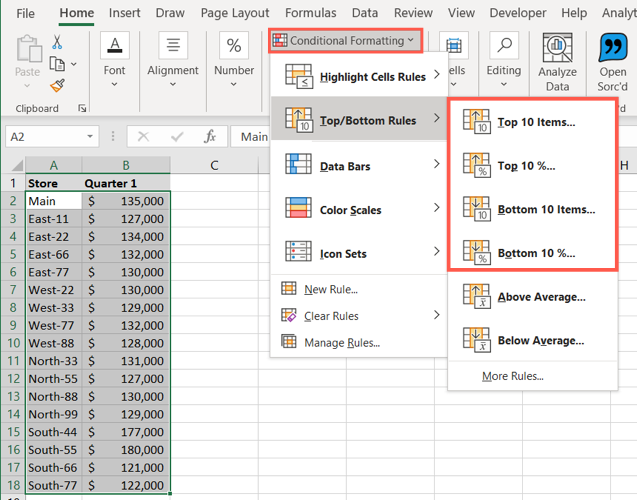637x500 pixels.
Task: Open the Conditional Formatting dropdown
Action: [x=346, y=41]
